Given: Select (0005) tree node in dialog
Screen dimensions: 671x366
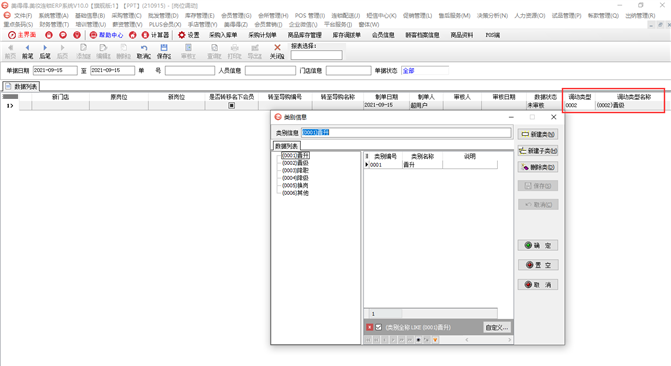Looking at the screenshot, I should [x=295, y=185].
